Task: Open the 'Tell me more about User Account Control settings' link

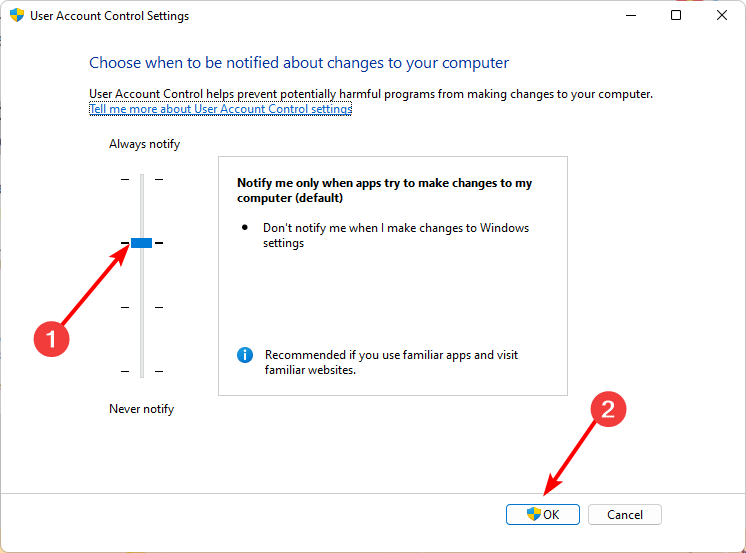Action: coord(220,109)
